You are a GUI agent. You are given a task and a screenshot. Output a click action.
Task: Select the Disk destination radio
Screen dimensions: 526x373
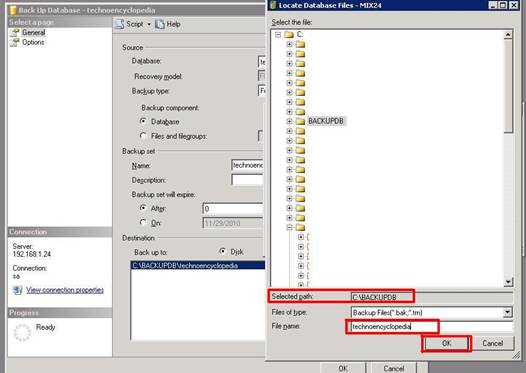[222, 251]
